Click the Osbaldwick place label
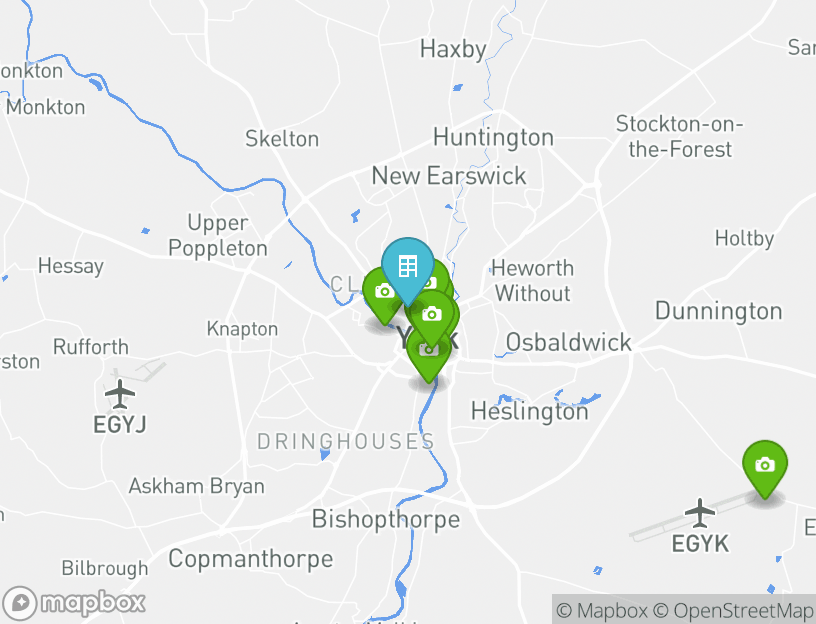The width and height of the screenshot is (816, 624). (569, 342)
